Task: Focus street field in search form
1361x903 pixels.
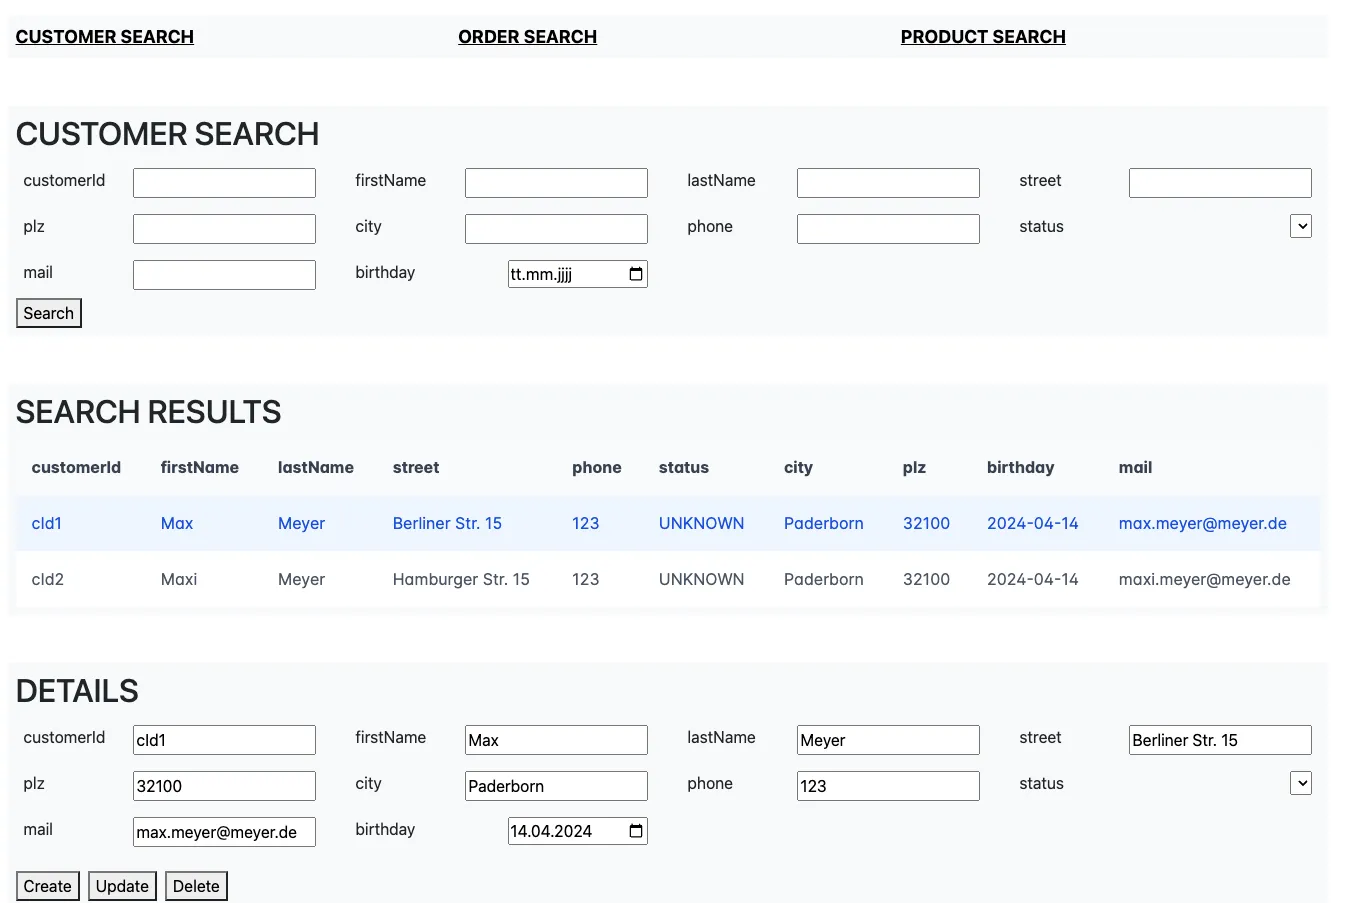Action: pos(1220,183)
